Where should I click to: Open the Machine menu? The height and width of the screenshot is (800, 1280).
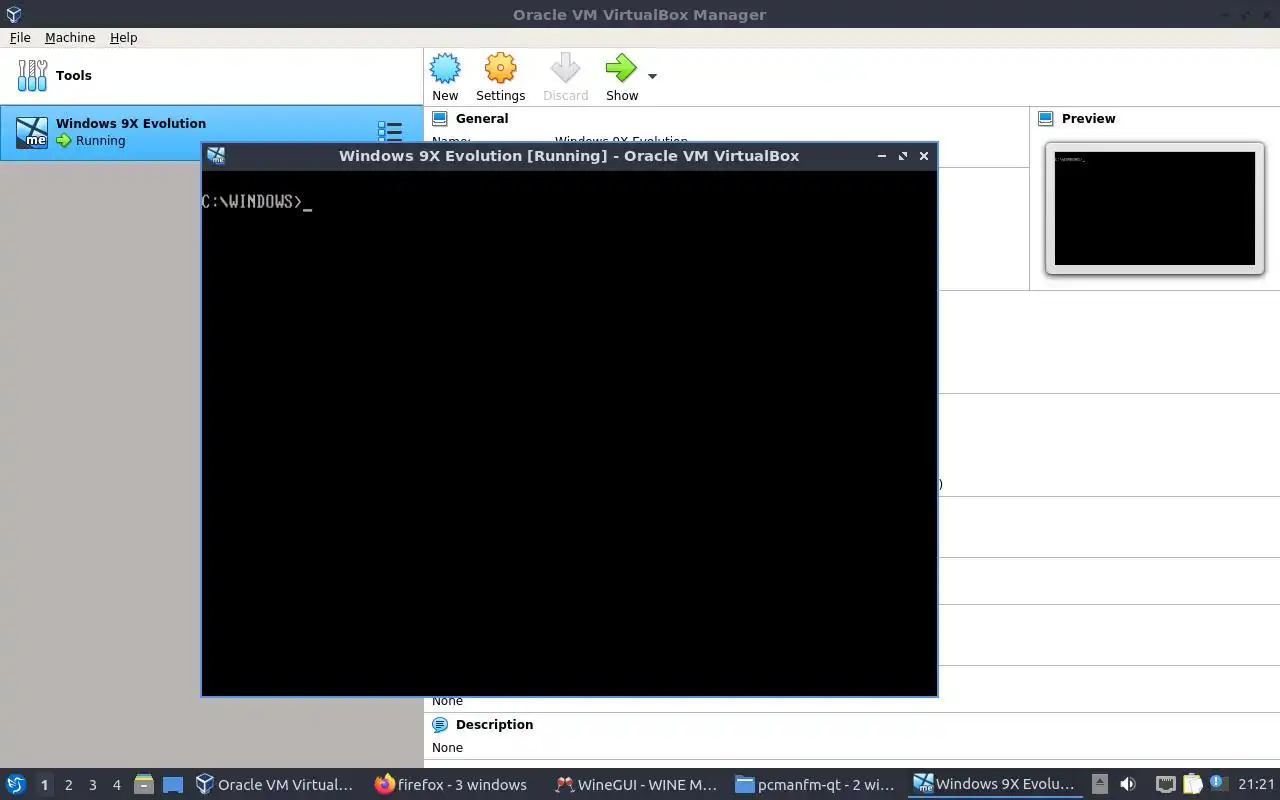click(x=70, y=37)
